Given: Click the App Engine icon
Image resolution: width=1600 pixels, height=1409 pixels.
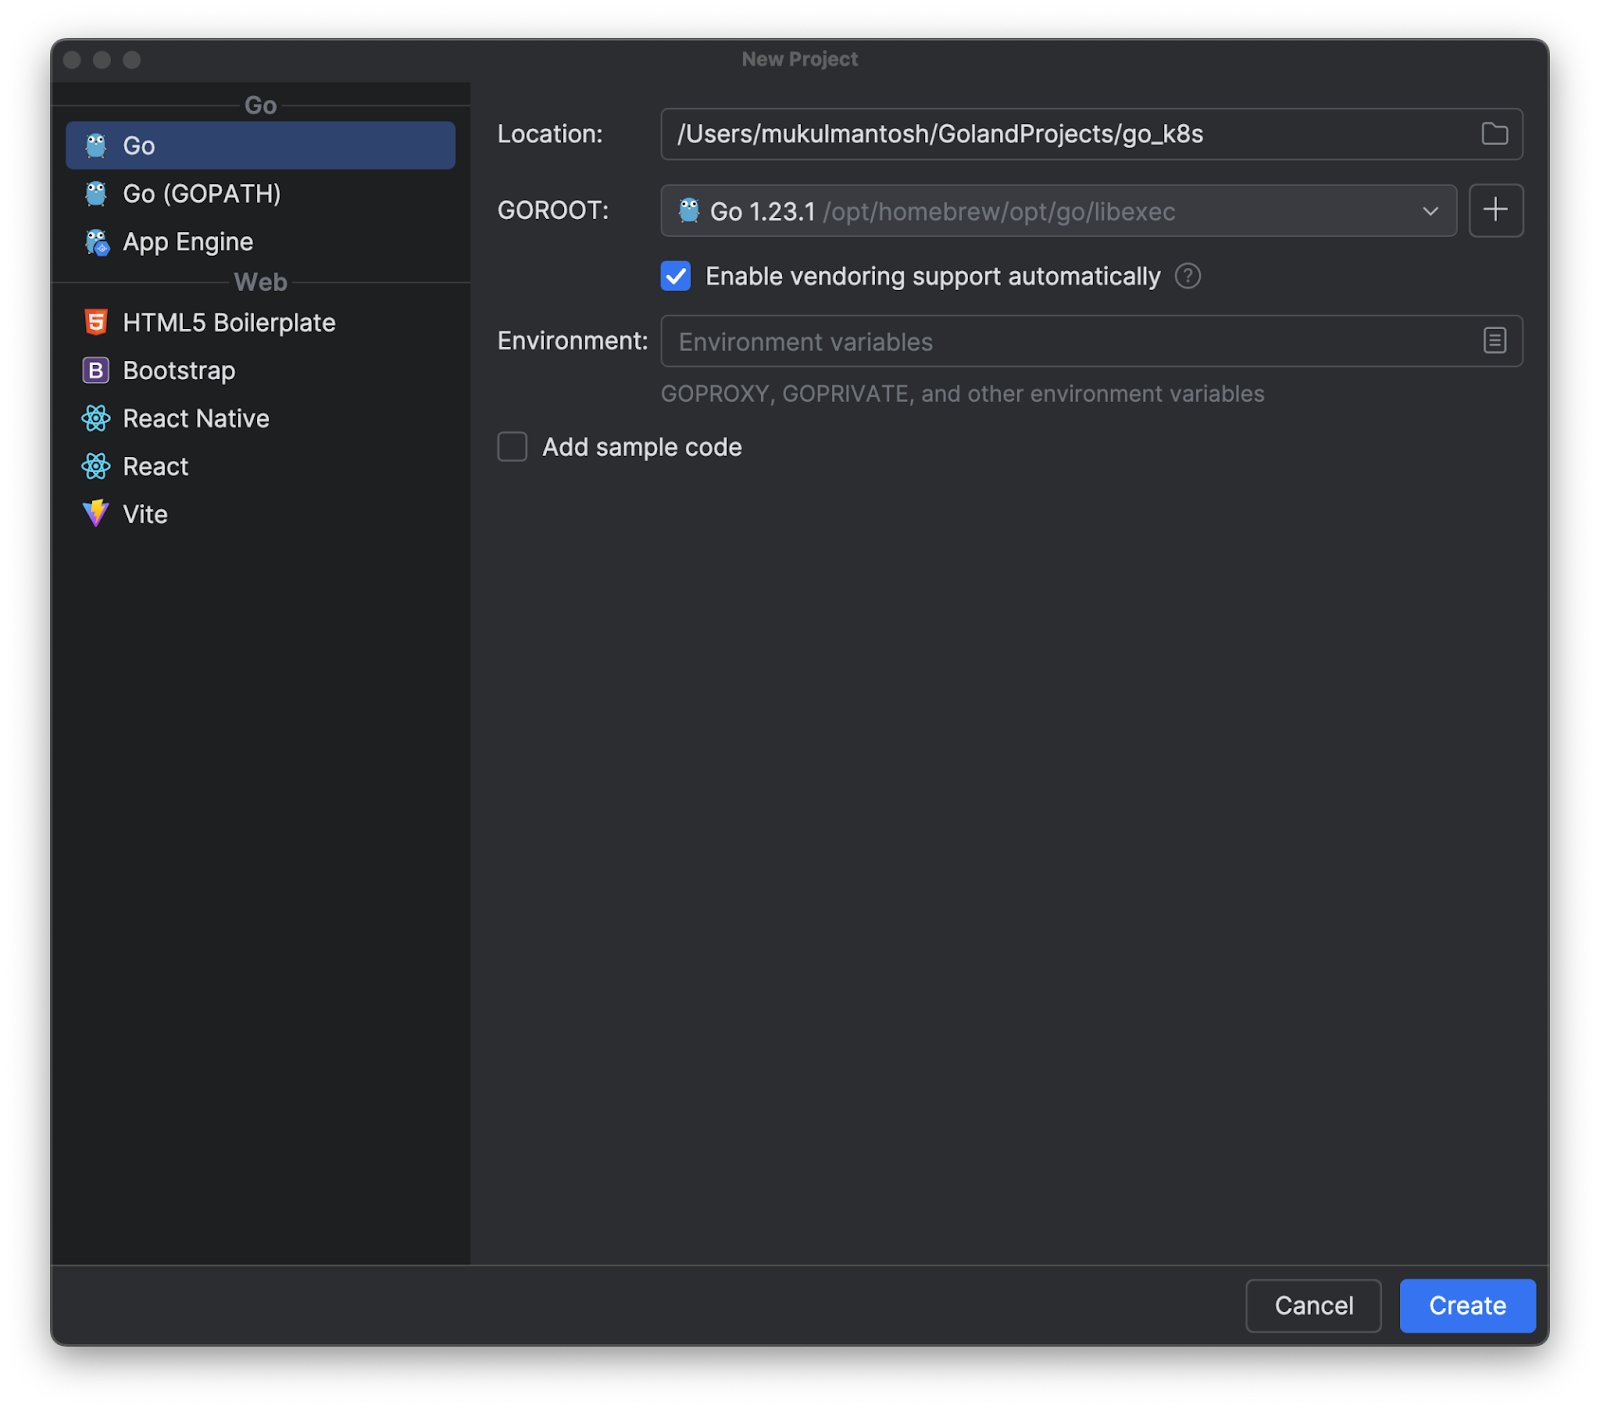Looking at the screenshot, I should pos(96,242).
